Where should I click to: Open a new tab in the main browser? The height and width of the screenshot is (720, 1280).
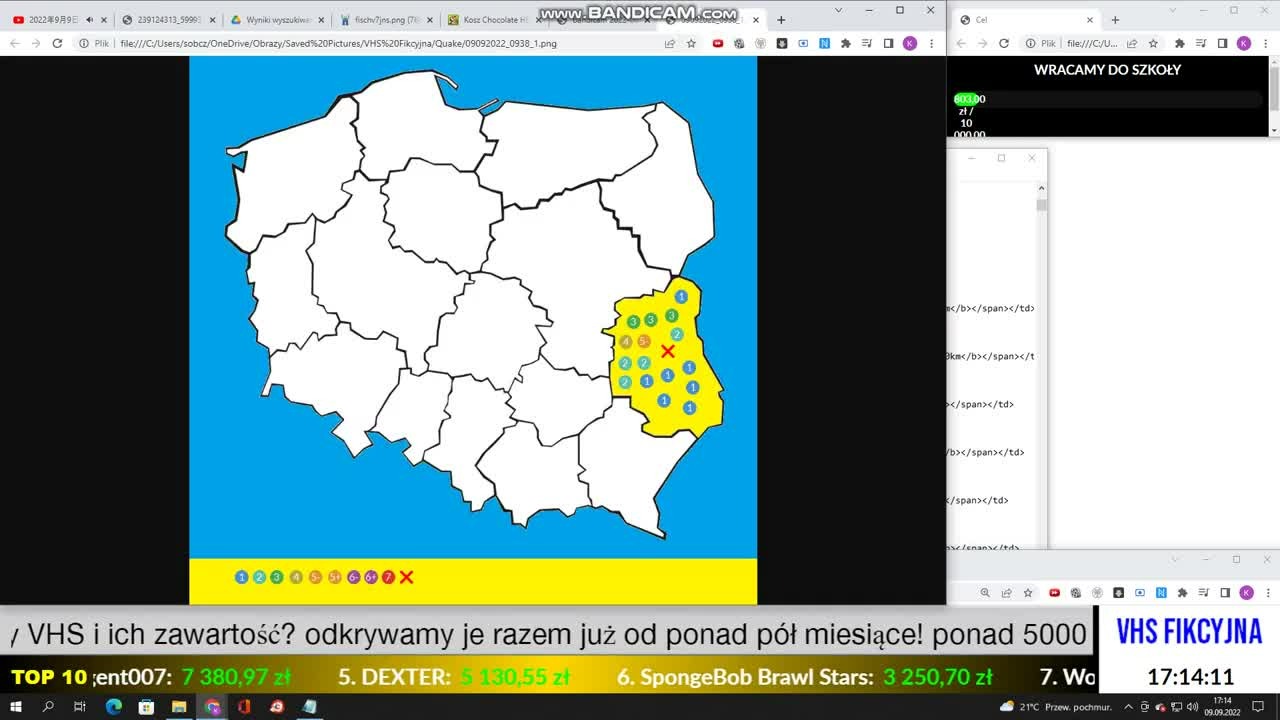point(781,20)
